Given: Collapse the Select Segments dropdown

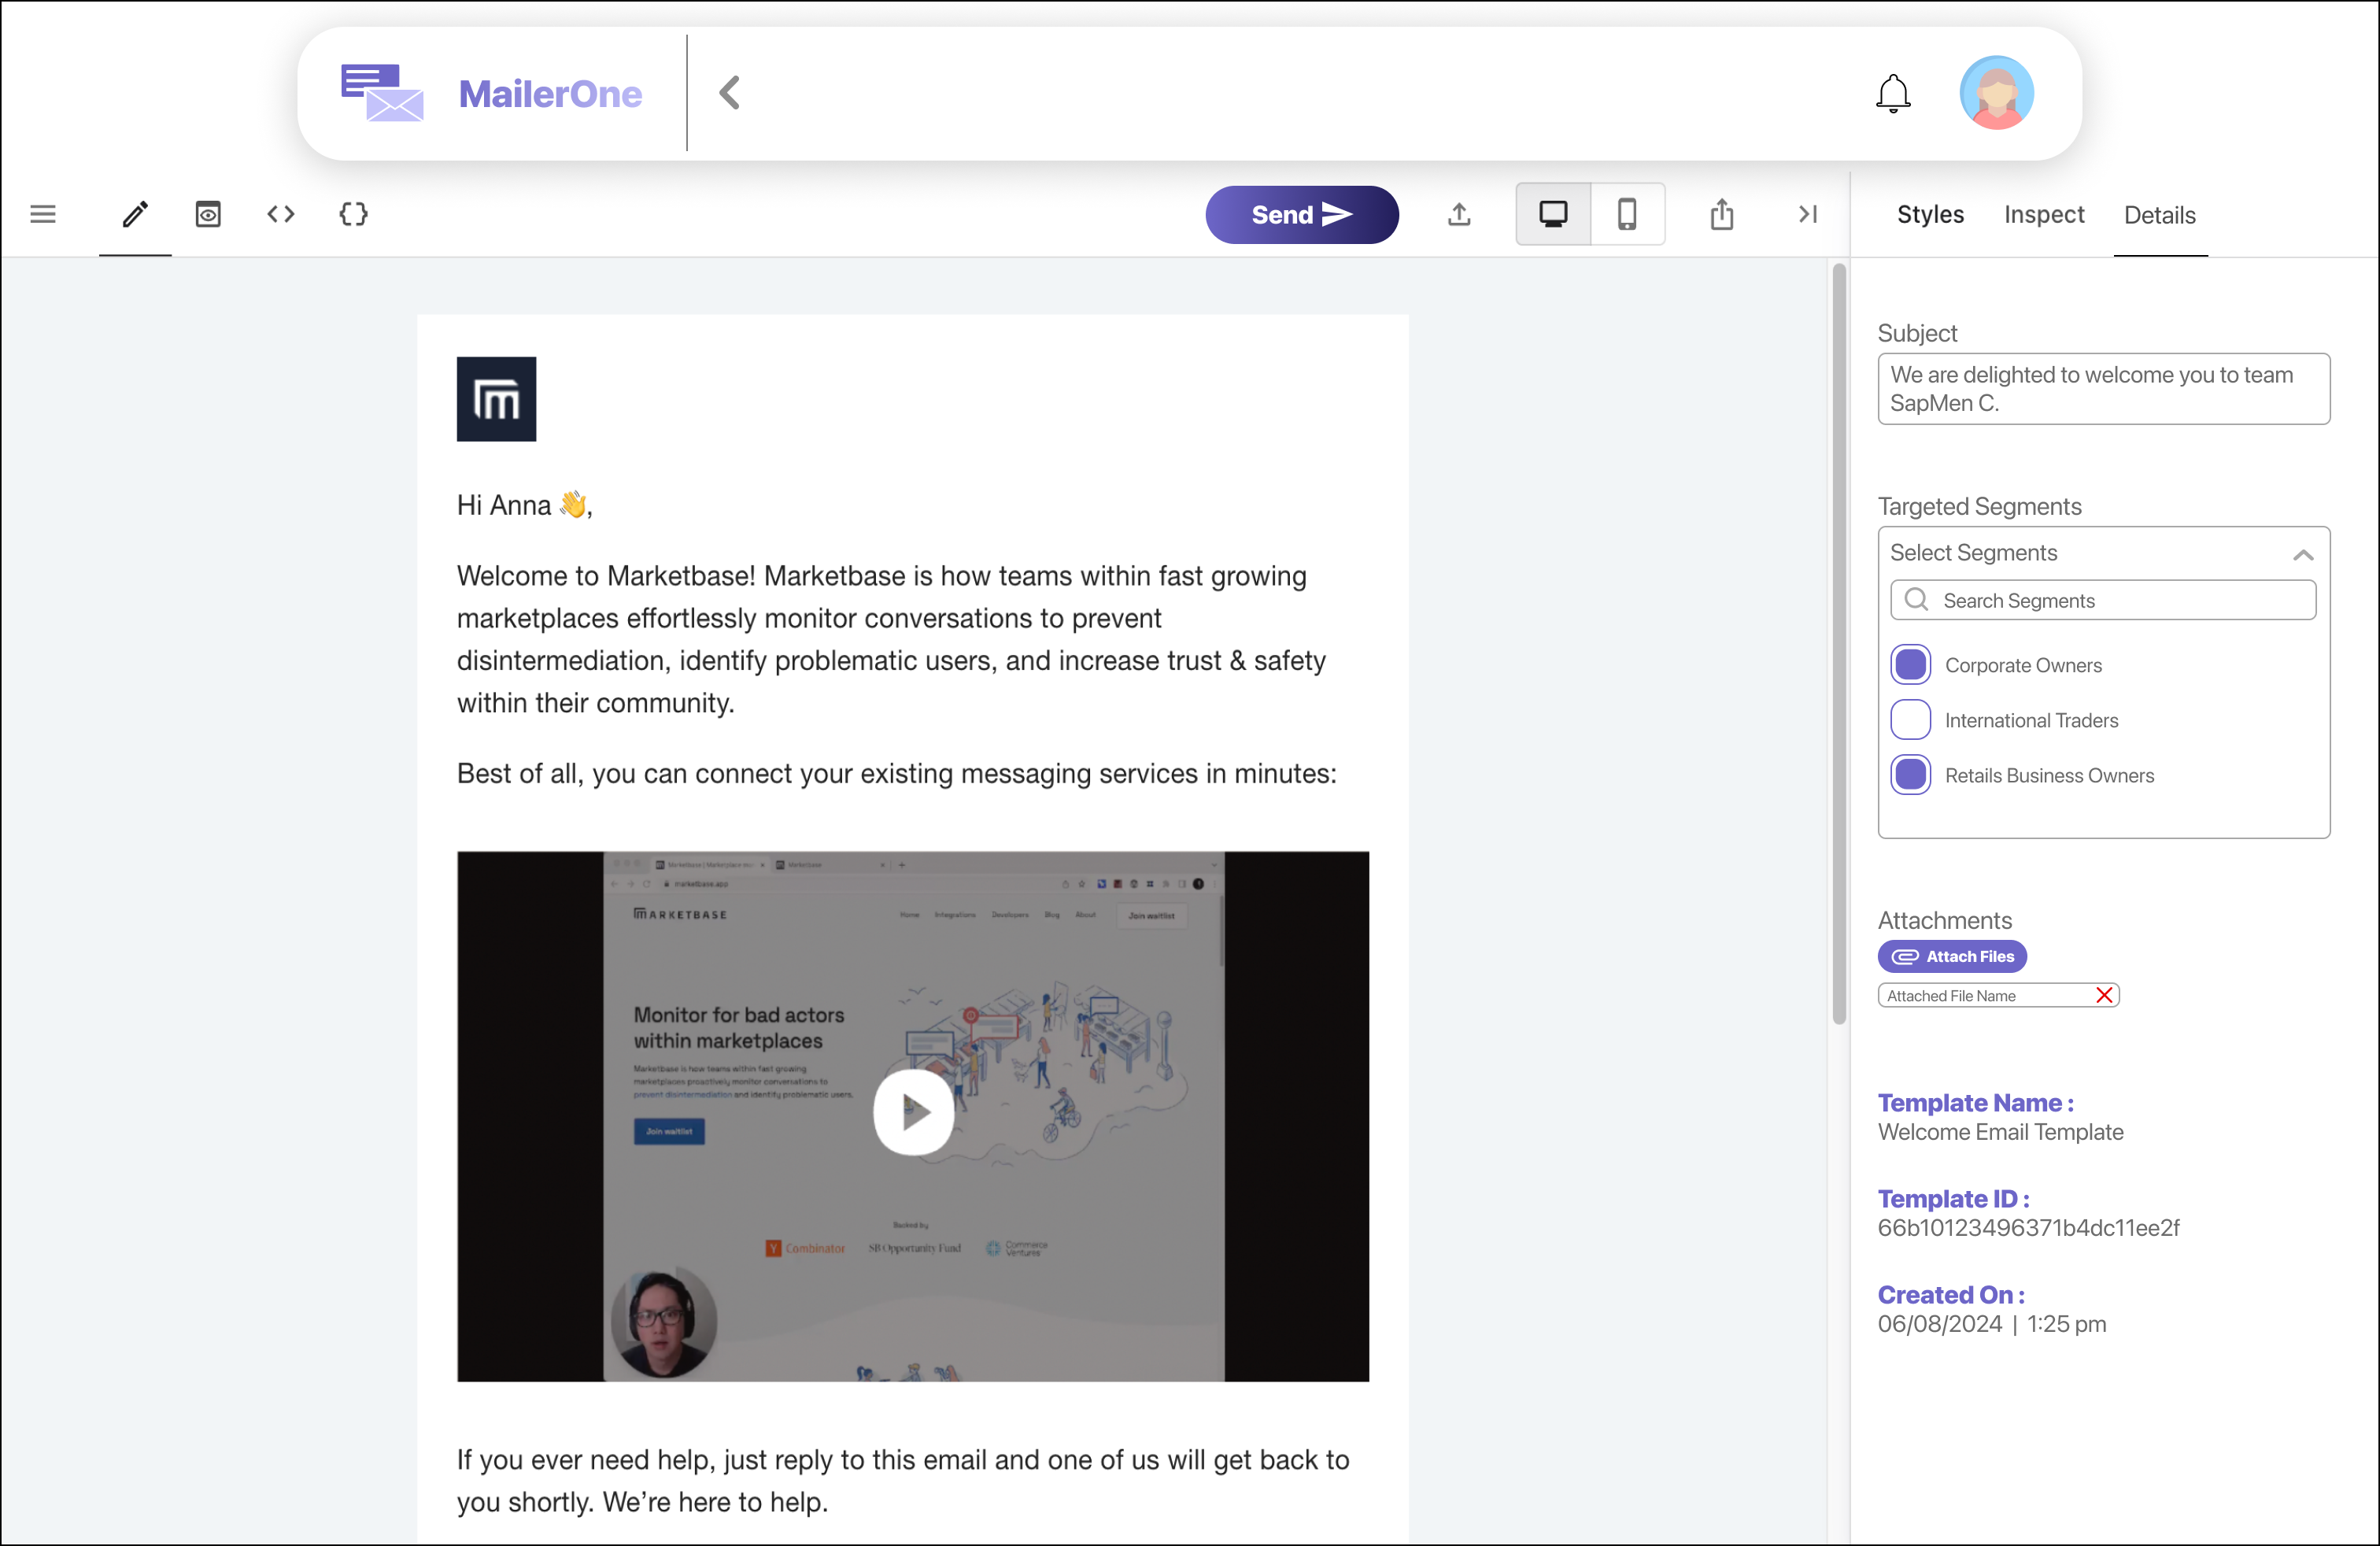Looking at the screenshot, I should click(2303, 554).
